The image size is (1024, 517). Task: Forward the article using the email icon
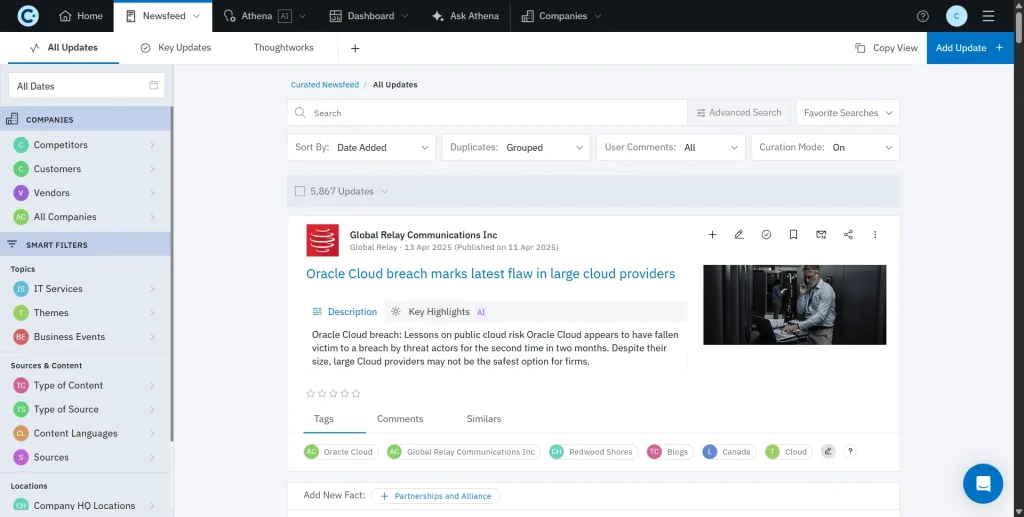coord(821,235)
